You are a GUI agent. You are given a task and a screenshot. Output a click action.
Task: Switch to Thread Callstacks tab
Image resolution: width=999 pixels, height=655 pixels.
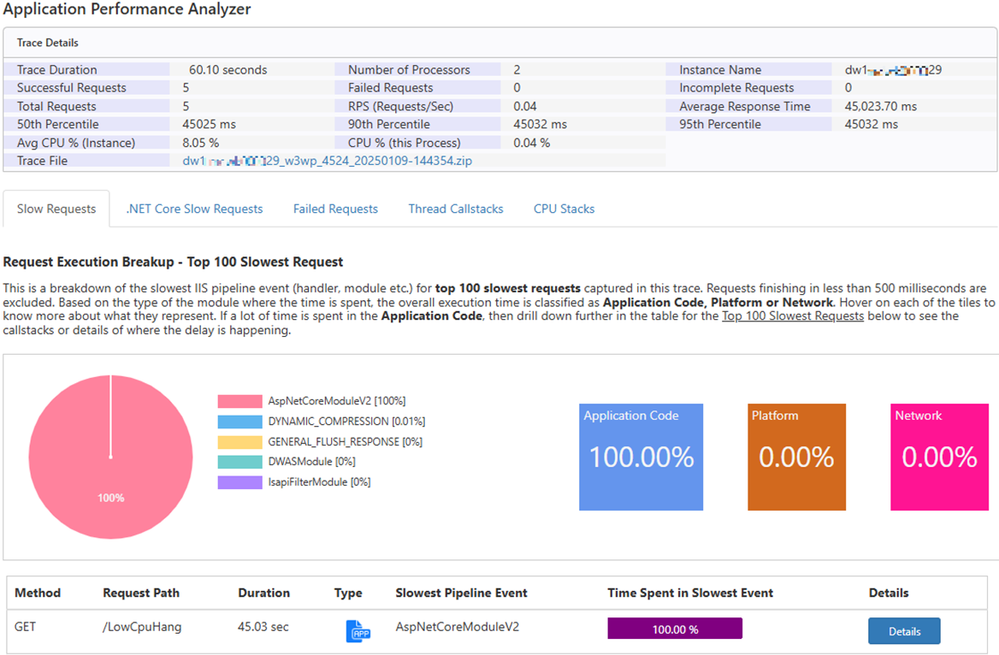[455, 209]
